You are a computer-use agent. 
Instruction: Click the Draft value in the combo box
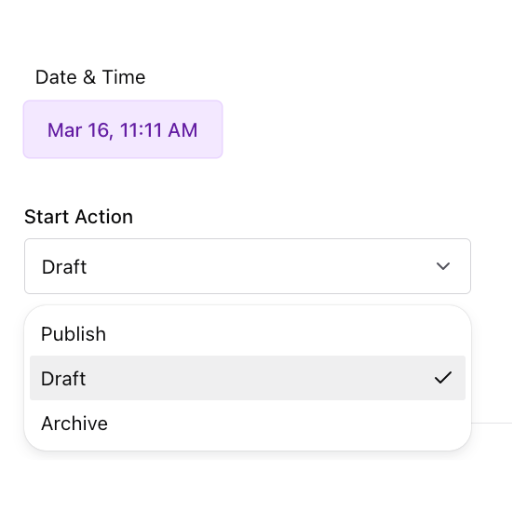pos(64,267)
